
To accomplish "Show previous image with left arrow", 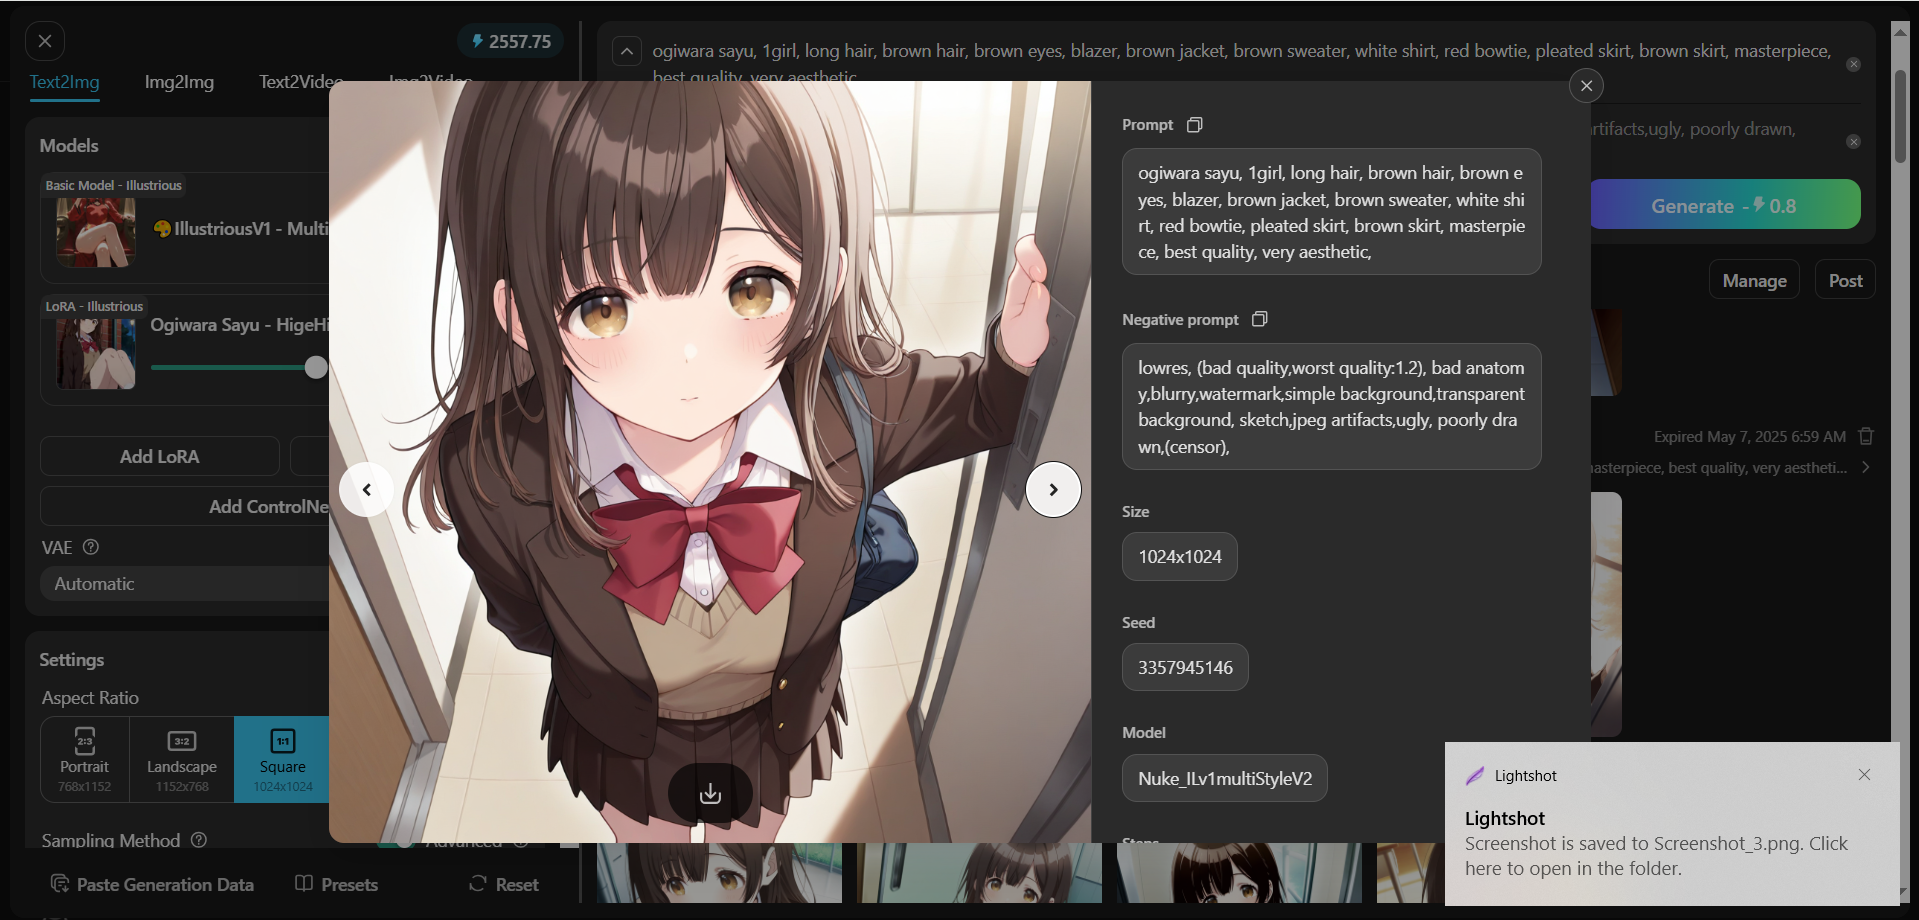I will (367, 489).
